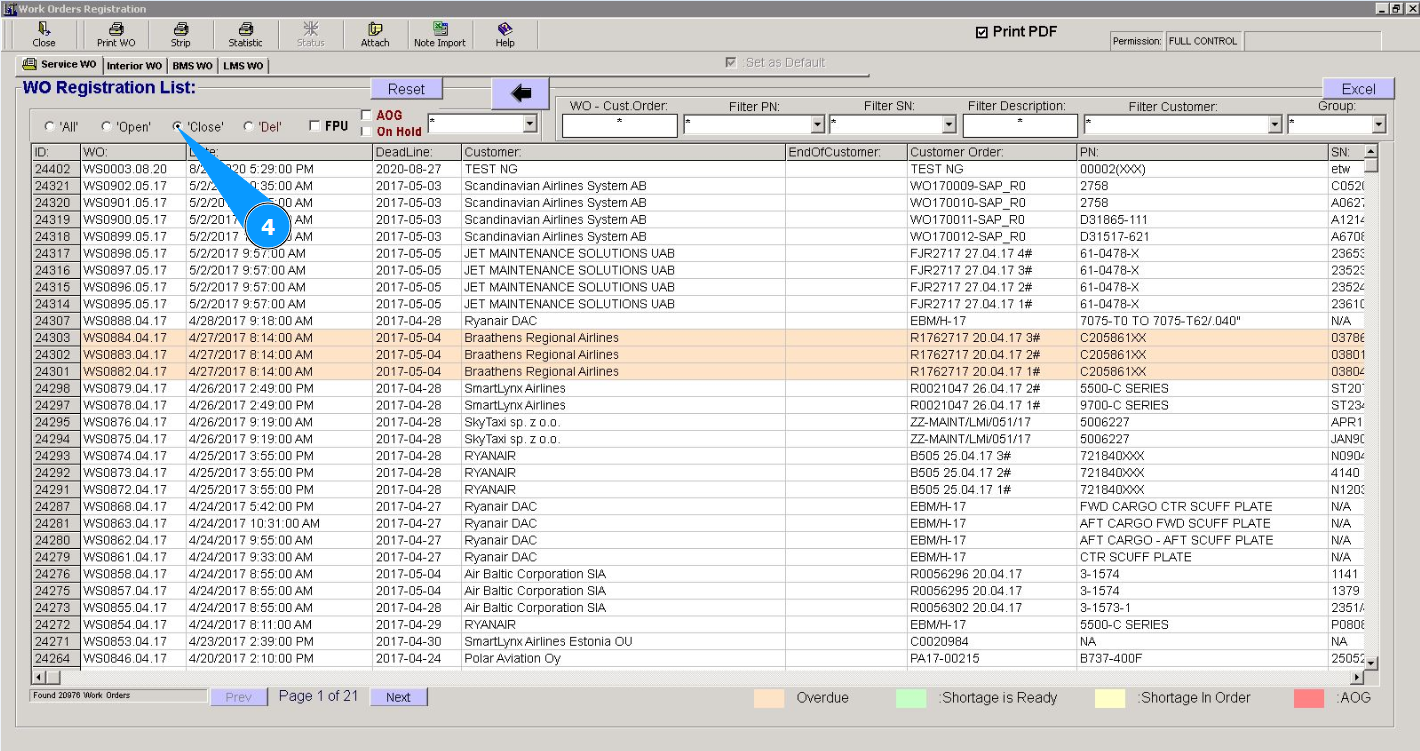The image size is (1420, 751).
Task: Switch to the Service WO tab
Action: (x=60, y=65)
